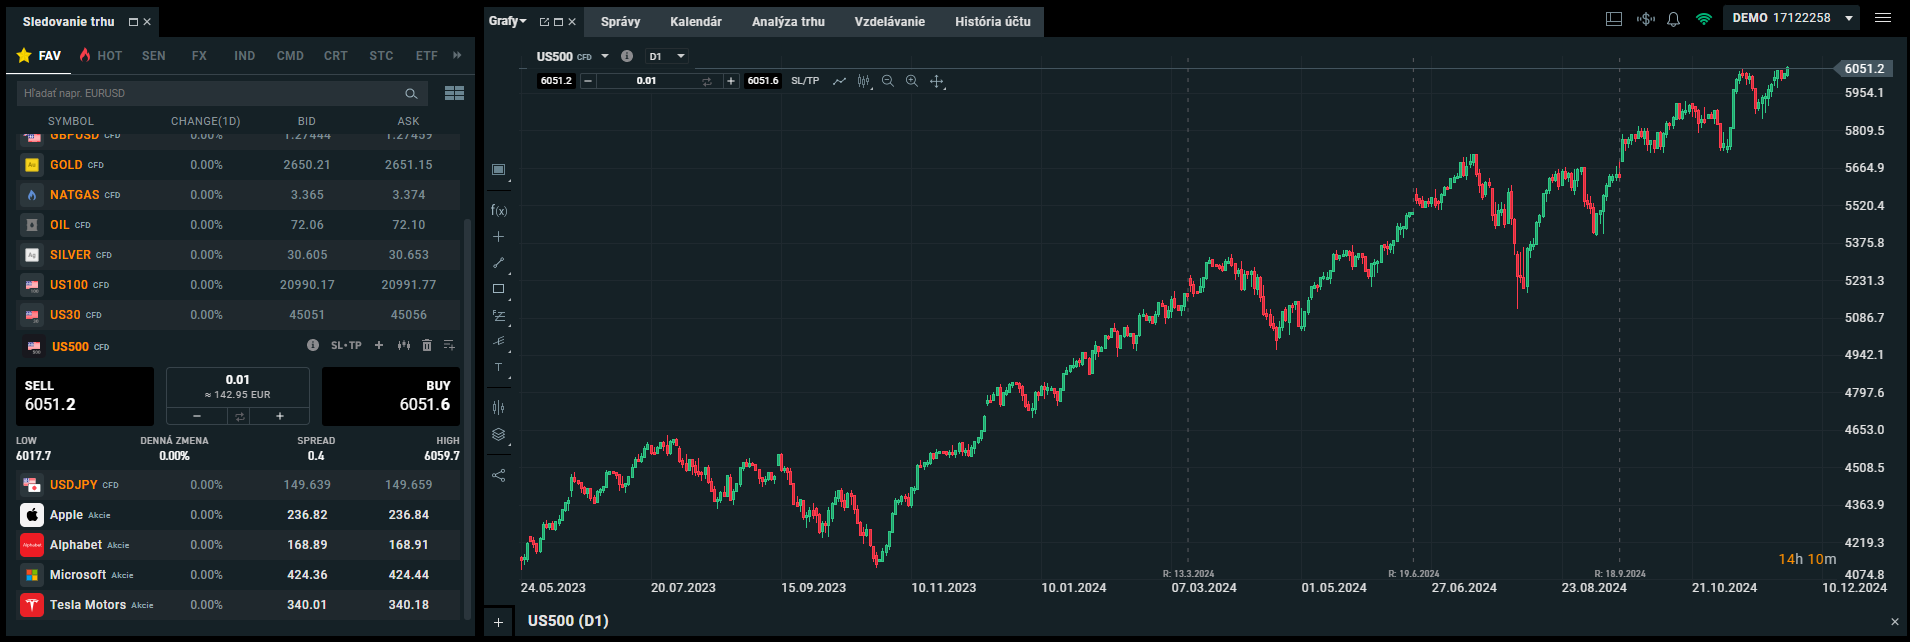Expand the DEMO 17122258 account dropdown

point(1849,18)
